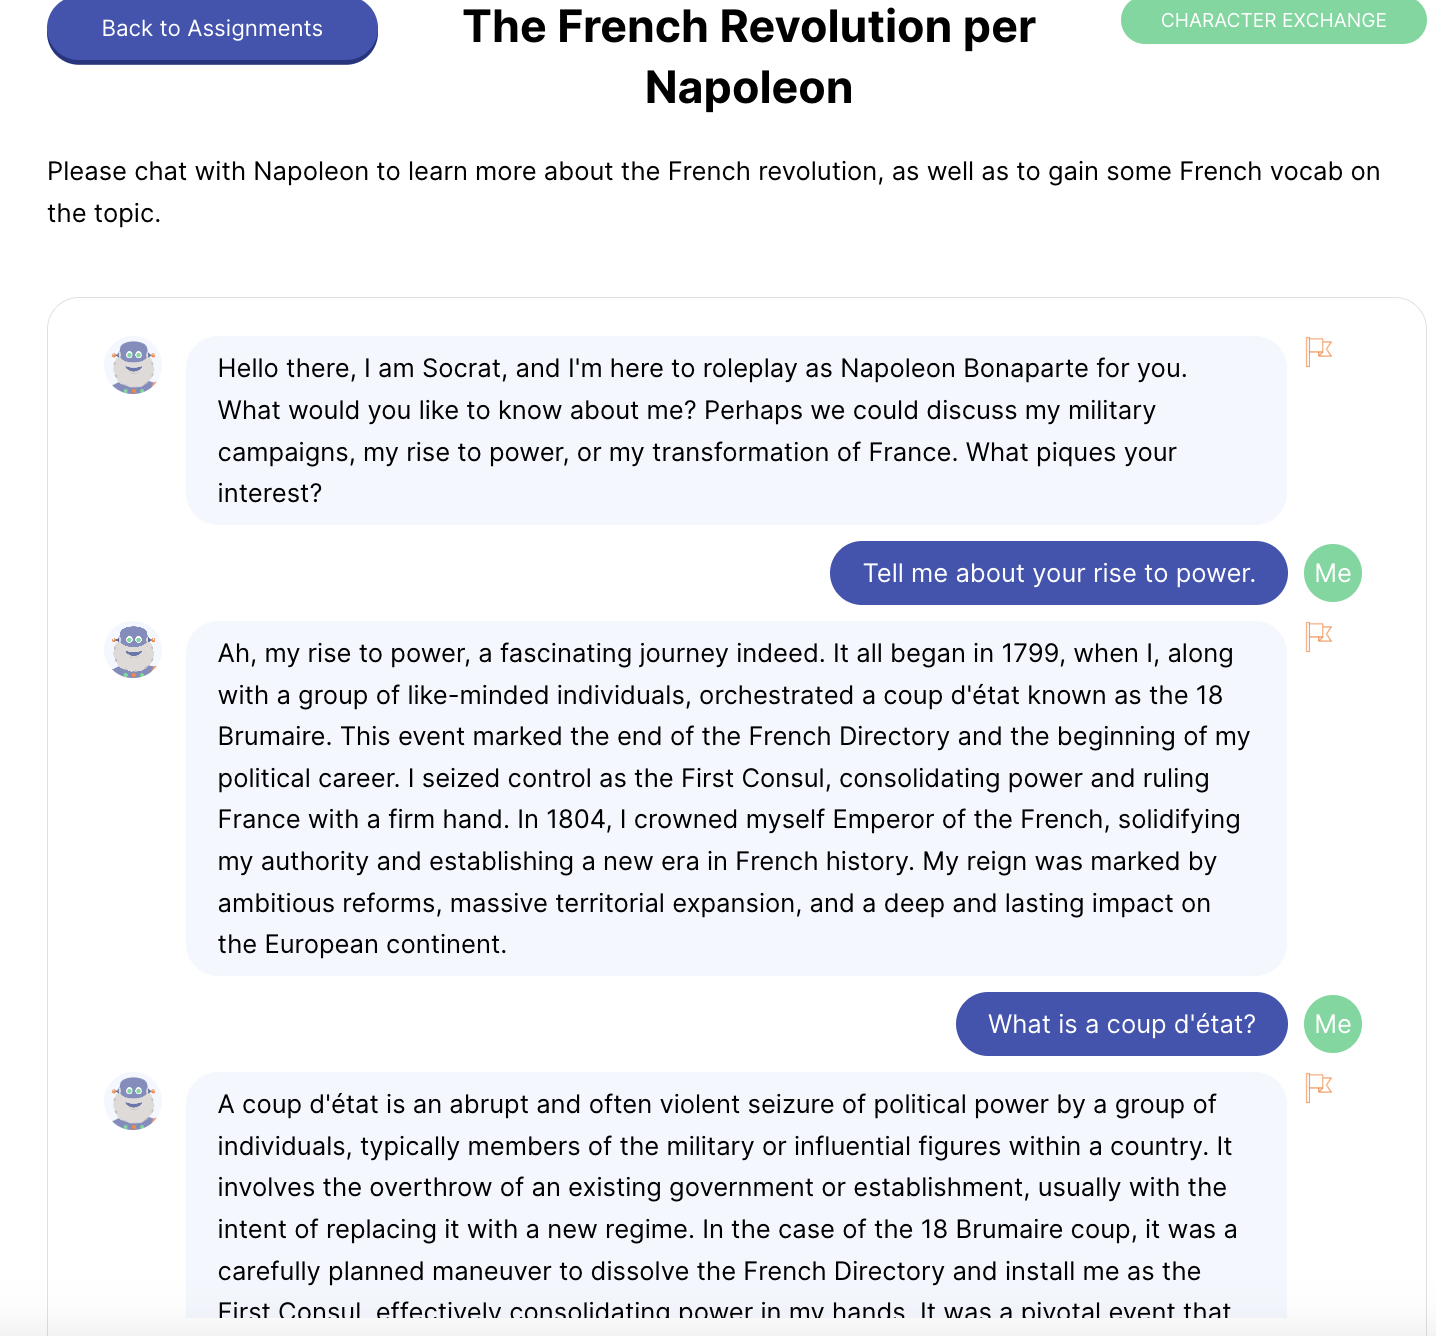Click robot avatar beside coup d'état explanation
Screen dimensions: 1436x1336
coord(133,1102)
